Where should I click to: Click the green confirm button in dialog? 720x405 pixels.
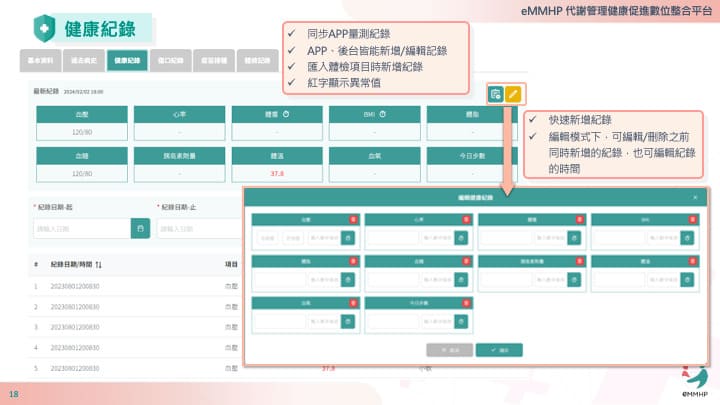point(499,350)
